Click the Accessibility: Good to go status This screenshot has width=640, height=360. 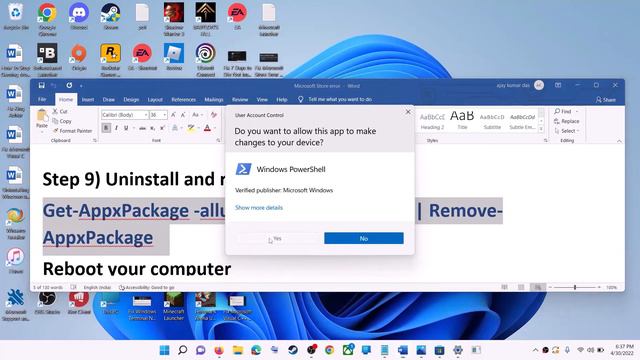(147, 288)
